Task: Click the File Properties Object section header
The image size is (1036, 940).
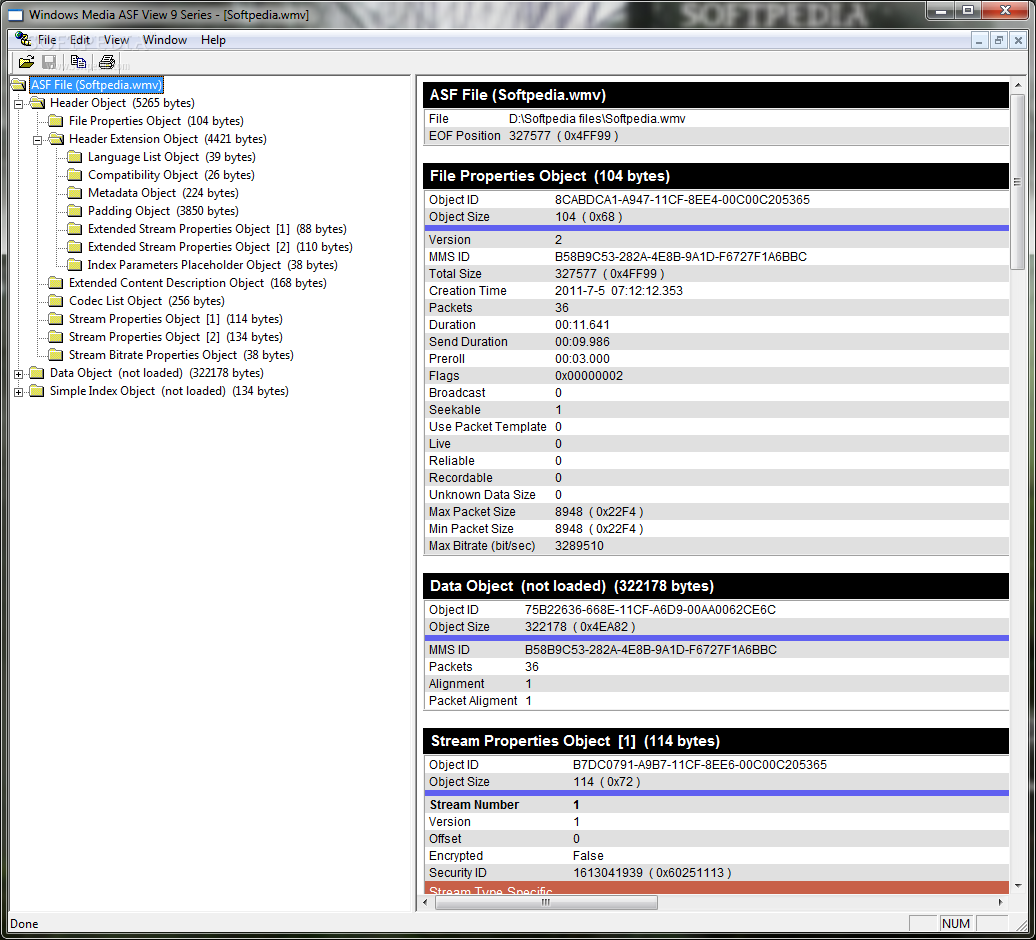Action: tap(716, 176)
